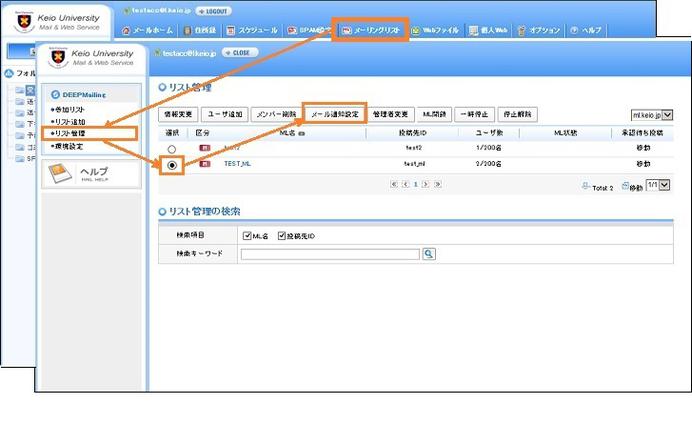Click the red category icon in the TEST_ML row
The height and width of the screenshot is (444, 692).
(205, 163)
